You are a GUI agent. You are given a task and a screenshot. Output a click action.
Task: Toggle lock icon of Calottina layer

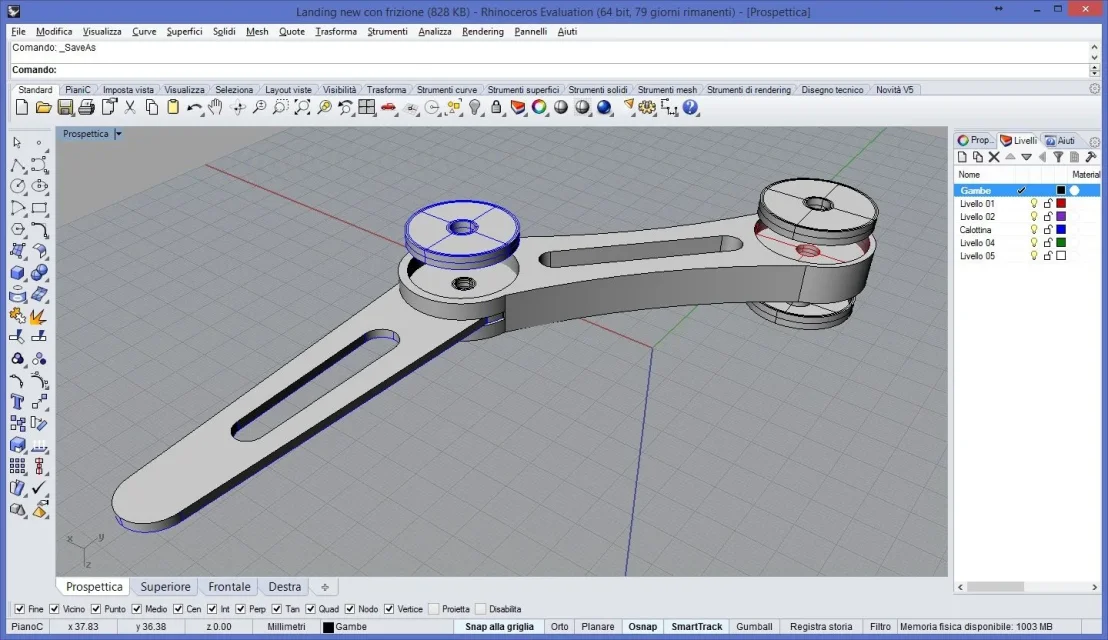click(x=1048, y=230)
